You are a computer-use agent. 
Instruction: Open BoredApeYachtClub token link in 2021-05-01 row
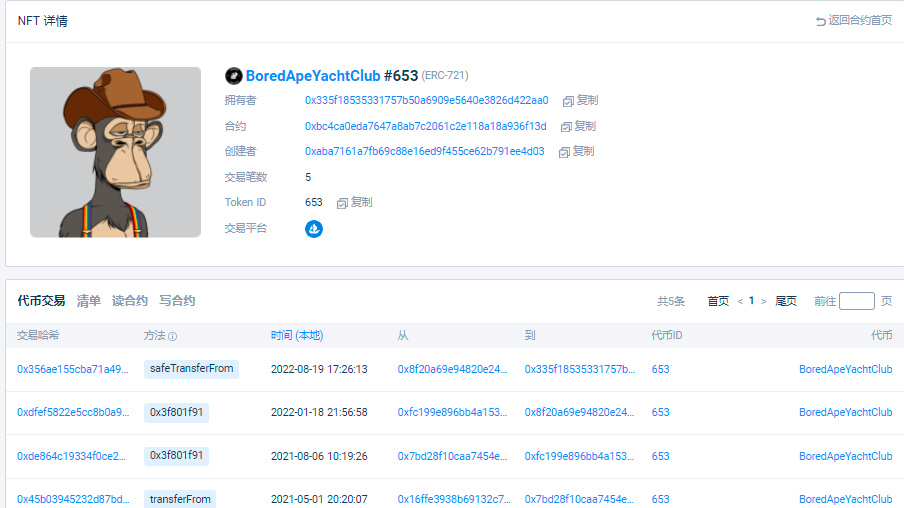point(846,499)
